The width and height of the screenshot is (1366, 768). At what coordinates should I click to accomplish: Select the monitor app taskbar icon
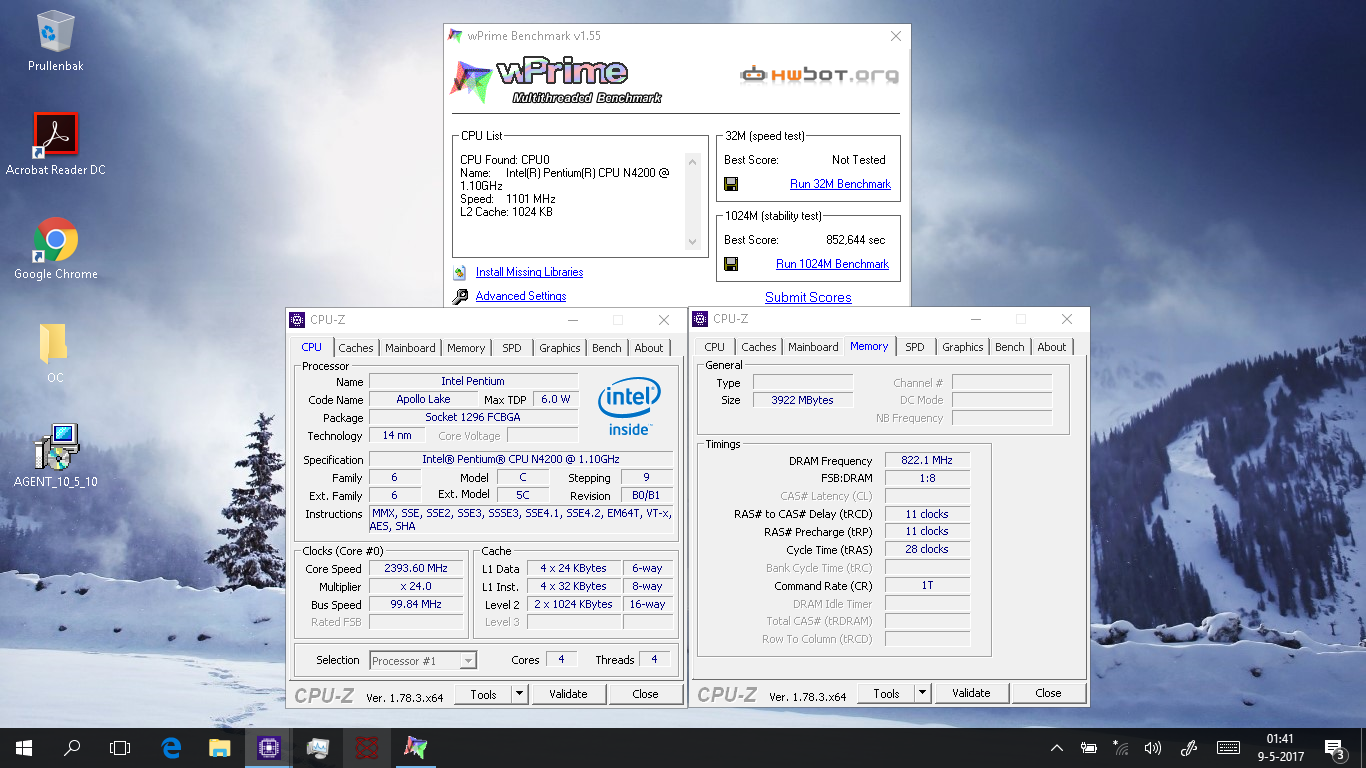coord(318,747)
